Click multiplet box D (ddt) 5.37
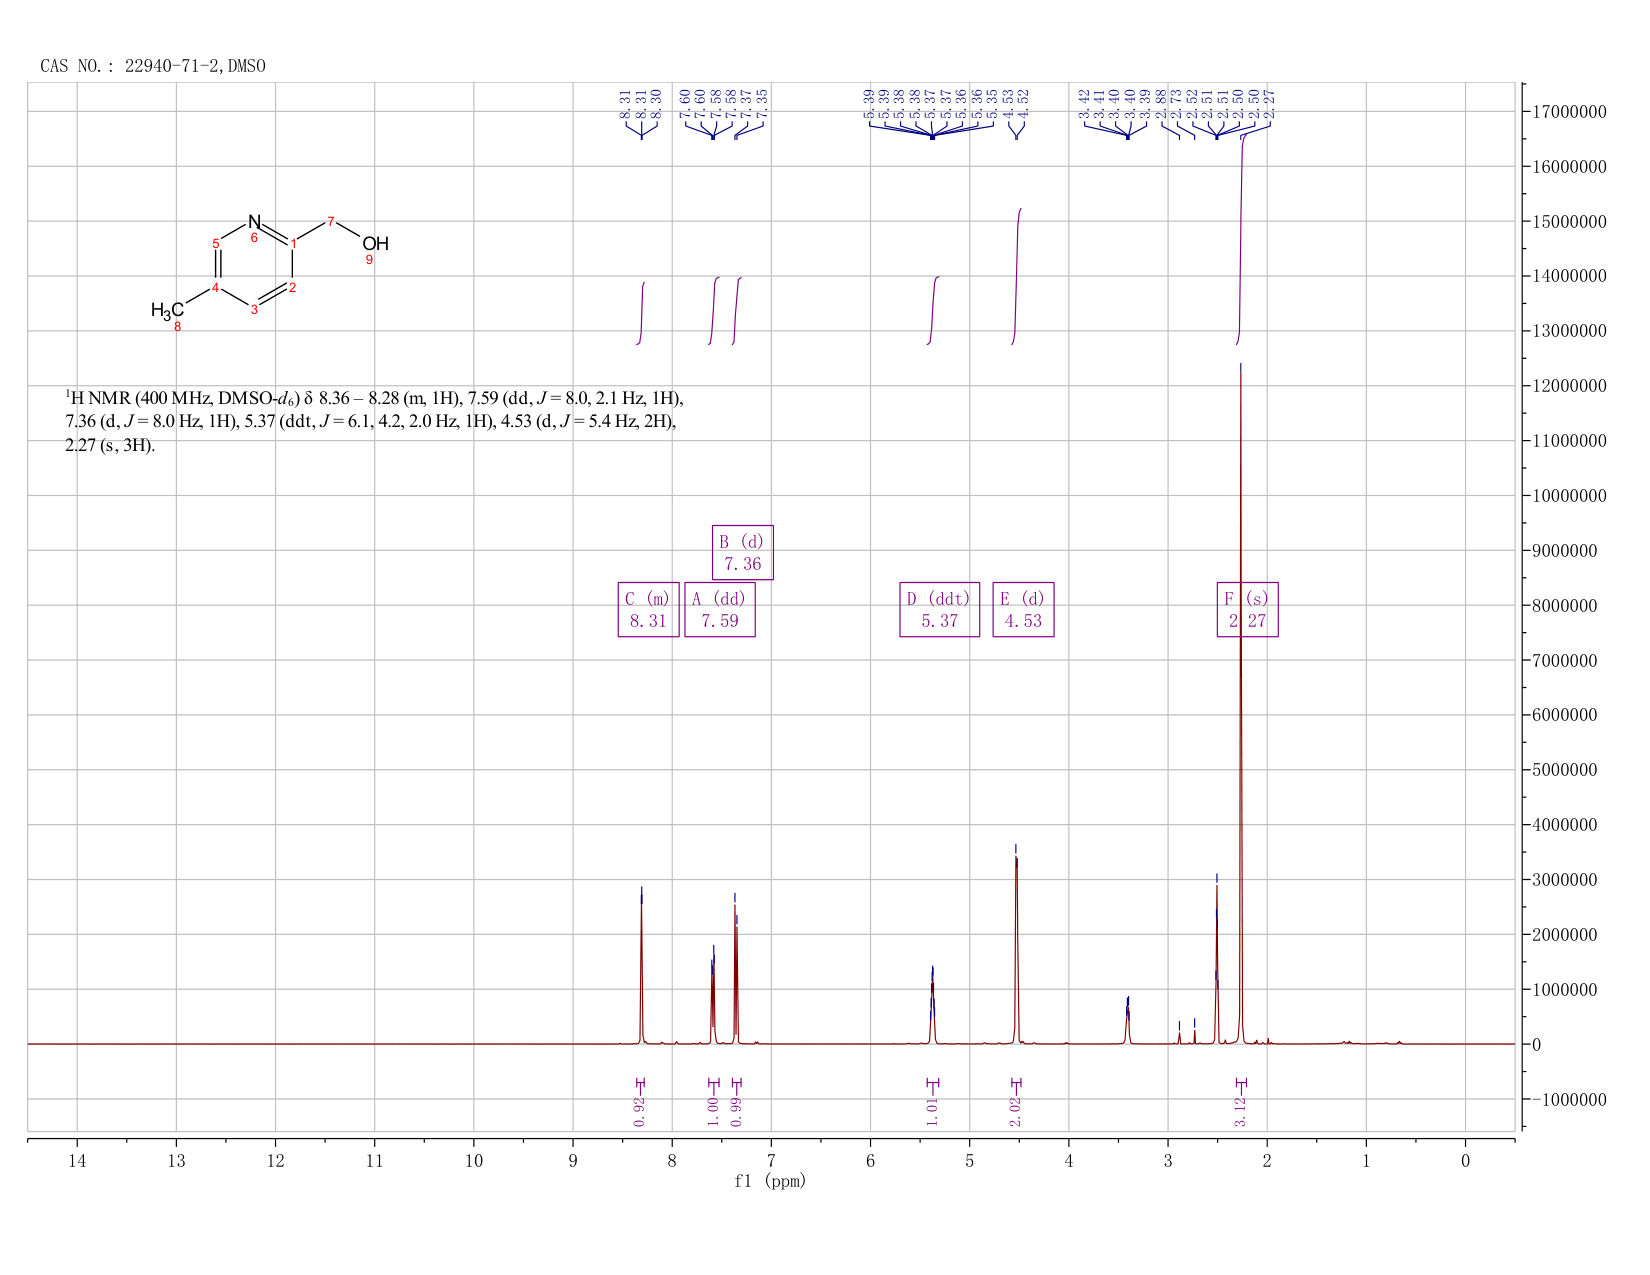Viewport: 1650px width, 1275px height. (x=940, y=609)
